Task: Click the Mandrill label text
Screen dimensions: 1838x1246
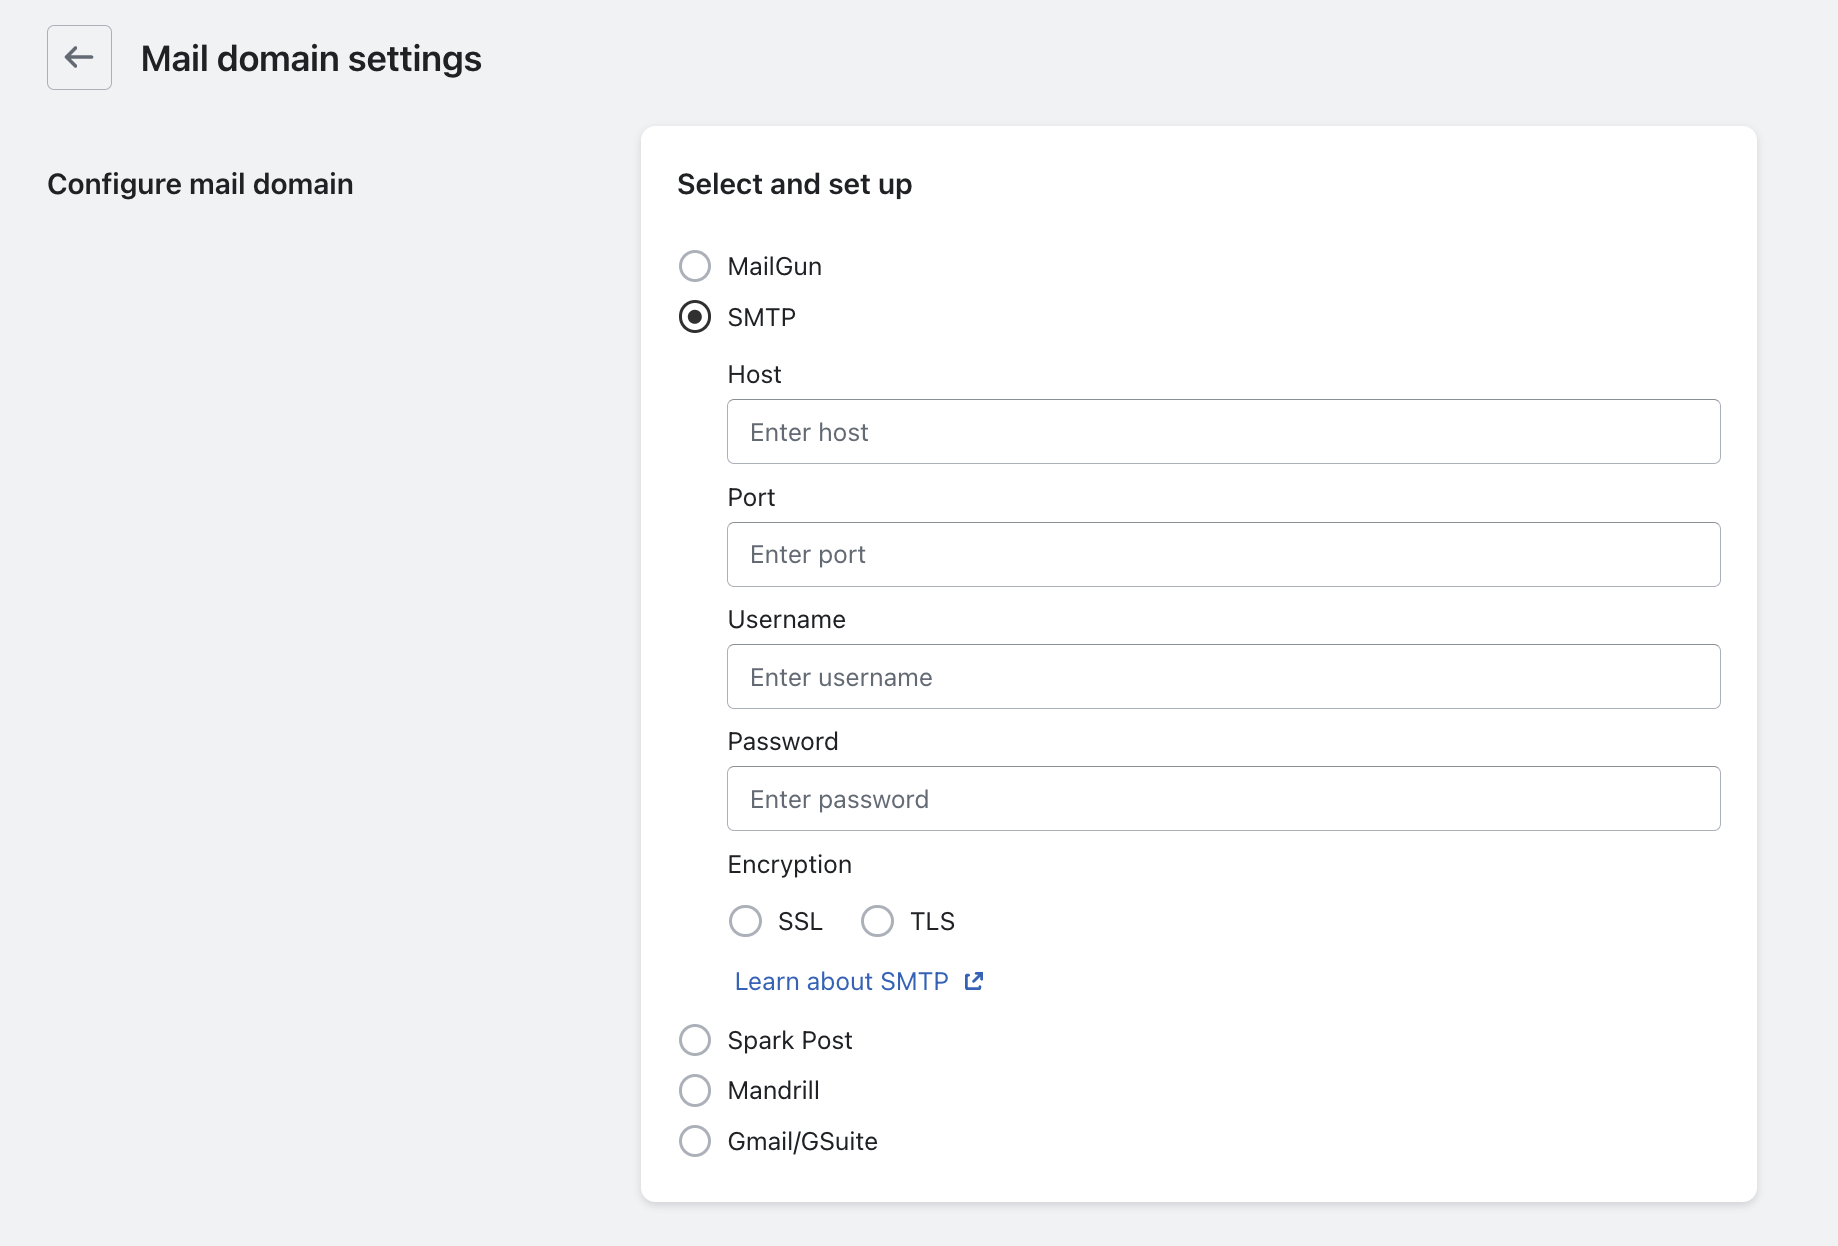Action: tap(773, 1090)
